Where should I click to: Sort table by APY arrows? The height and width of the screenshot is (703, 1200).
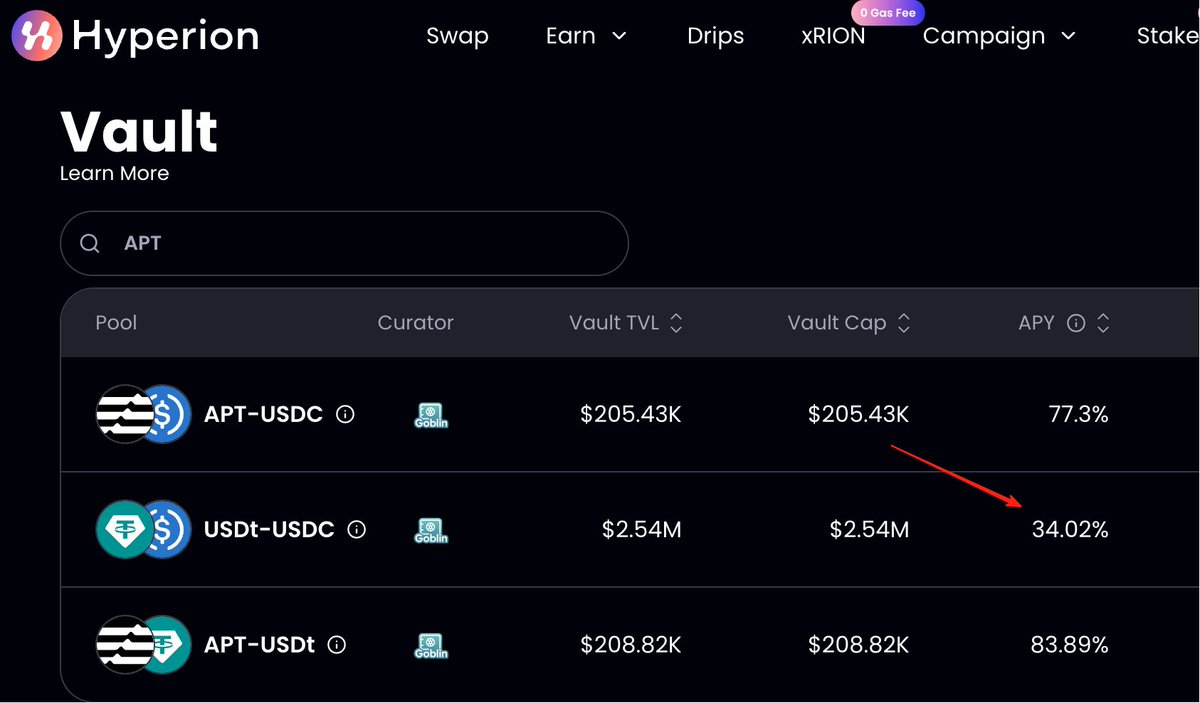[x=1103, y=323]
